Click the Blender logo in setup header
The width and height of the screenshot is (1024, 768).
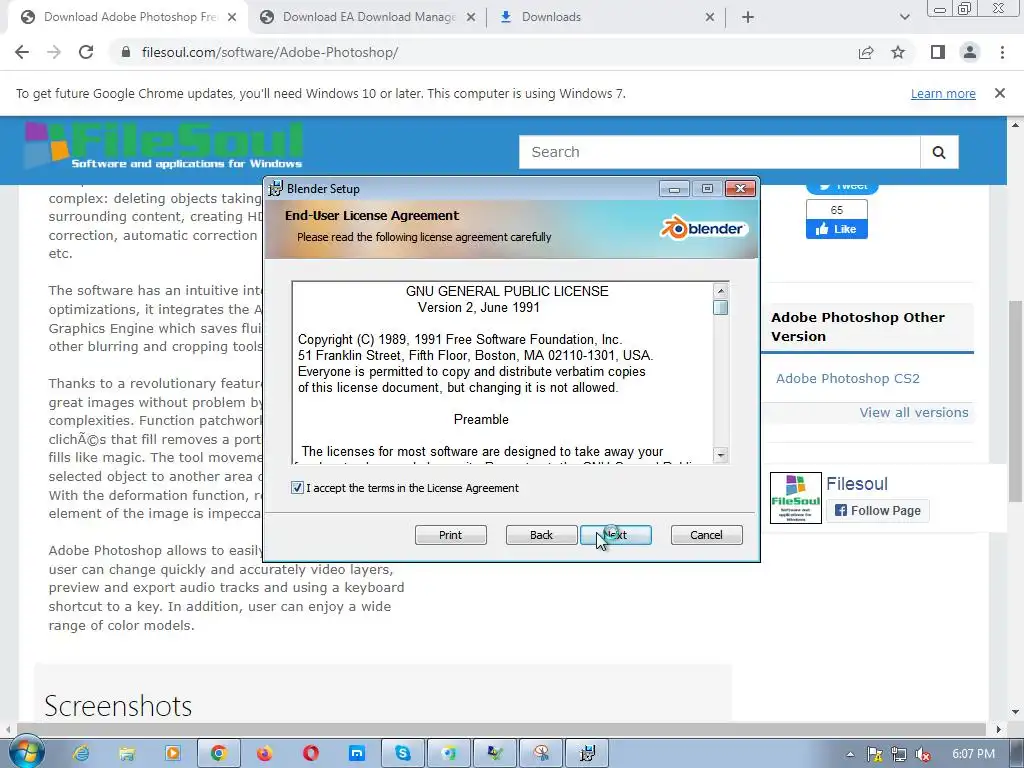point(703,229)
